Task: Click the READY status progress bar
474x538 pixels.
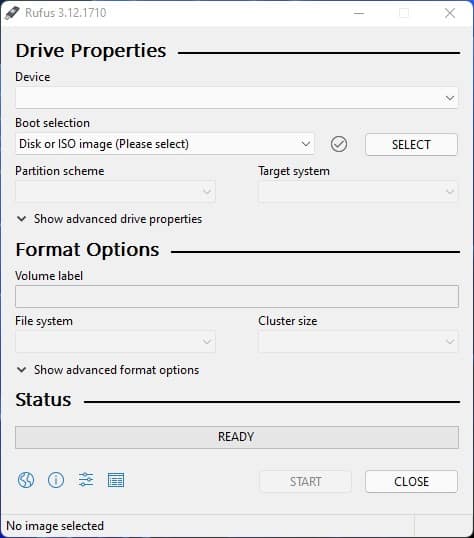Action: [x=237, y=437]
